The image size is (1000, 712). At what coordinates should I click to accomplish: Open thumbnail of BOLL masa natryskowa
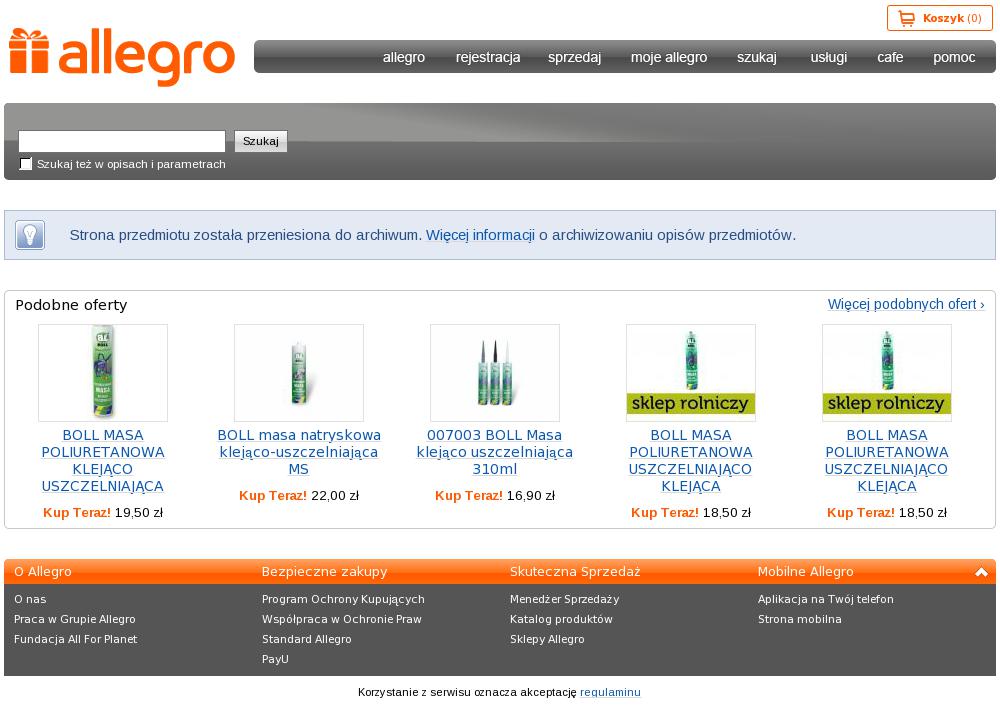pos(298,373)
